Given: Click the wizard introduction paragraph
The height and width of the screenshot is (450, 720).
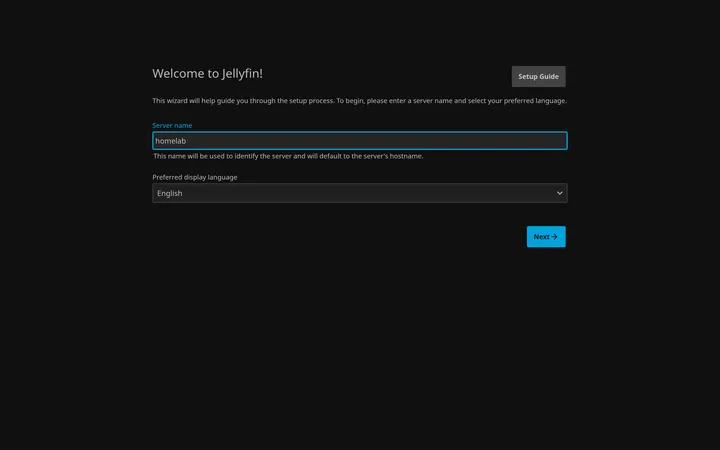Looking at the screenshot, I should tap(360, 101).
